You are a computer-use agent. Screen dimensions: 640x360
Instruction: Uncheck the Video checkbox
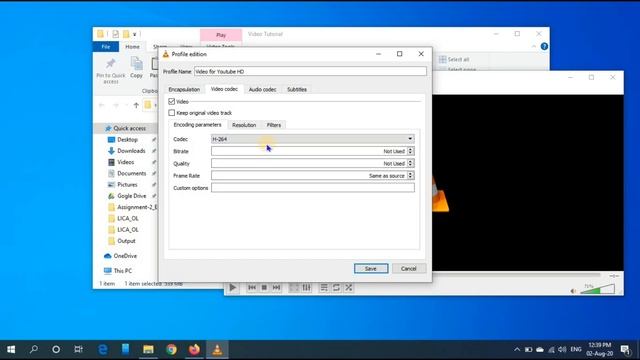pyautogui.click(x=171, y=101)
